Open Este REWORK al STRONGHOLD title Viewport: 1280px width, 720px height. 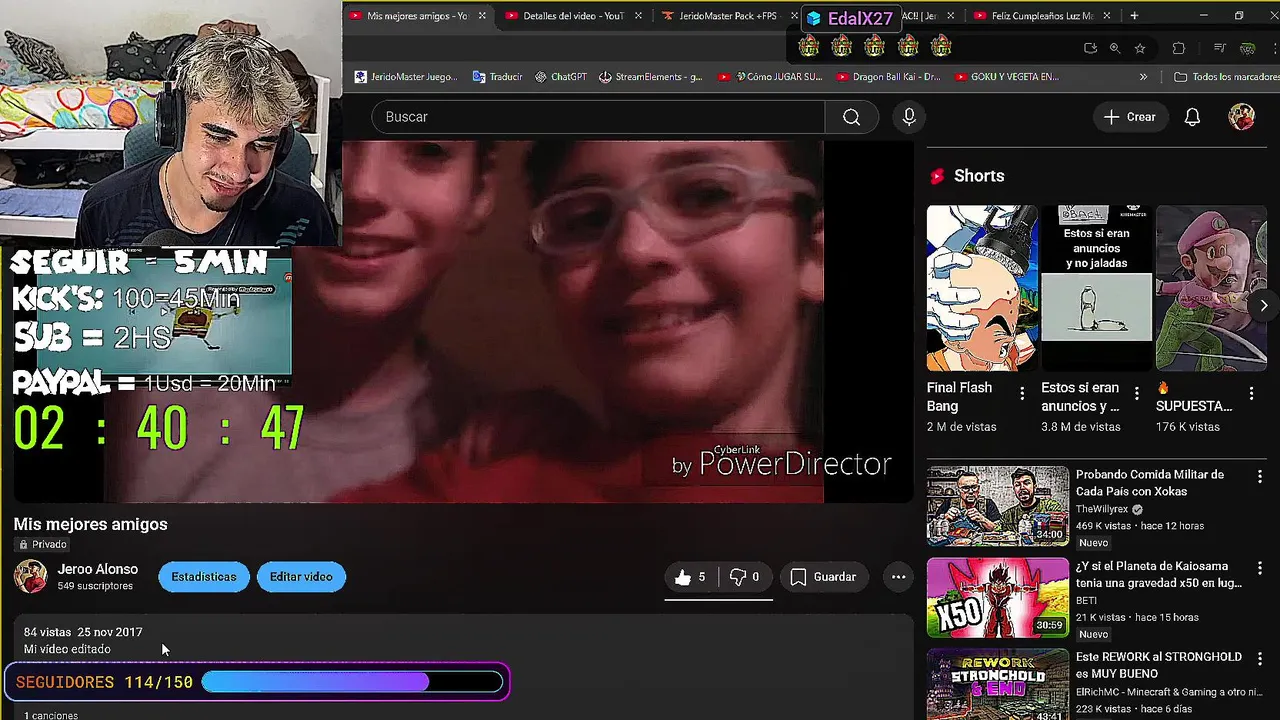[1158, 665]
